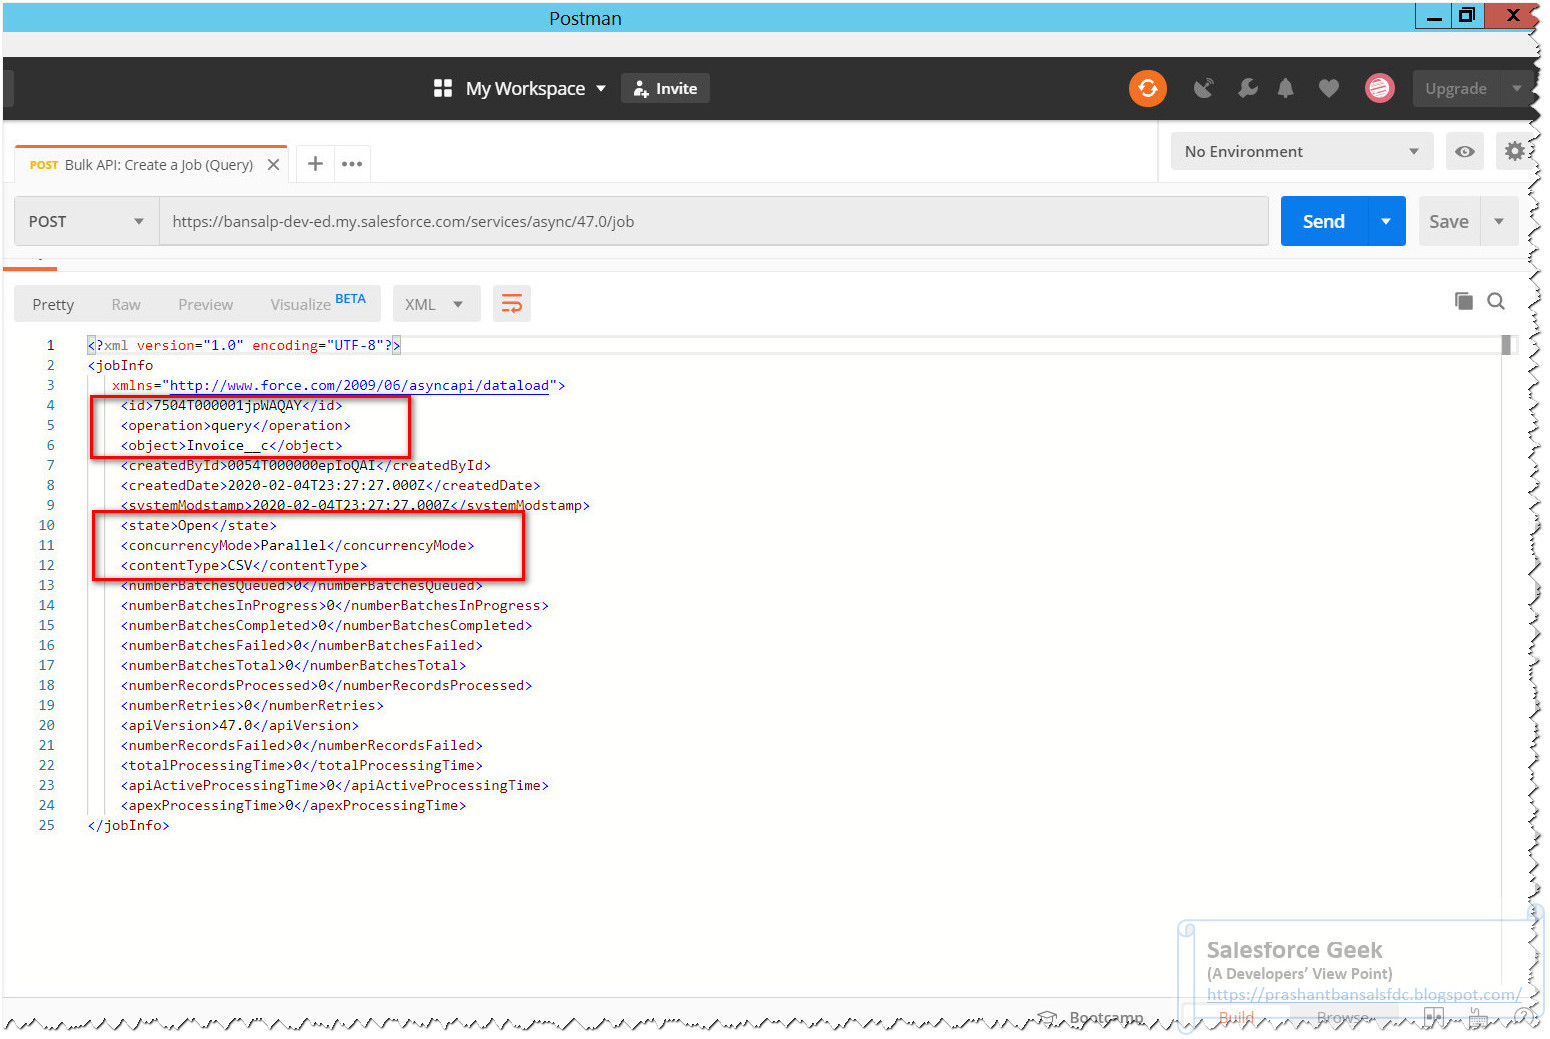Image resolution: width=1550 pixels, height=1039 pixels.
Task: Click the apiVersion 47.0 line
Action: pos(239,725)
